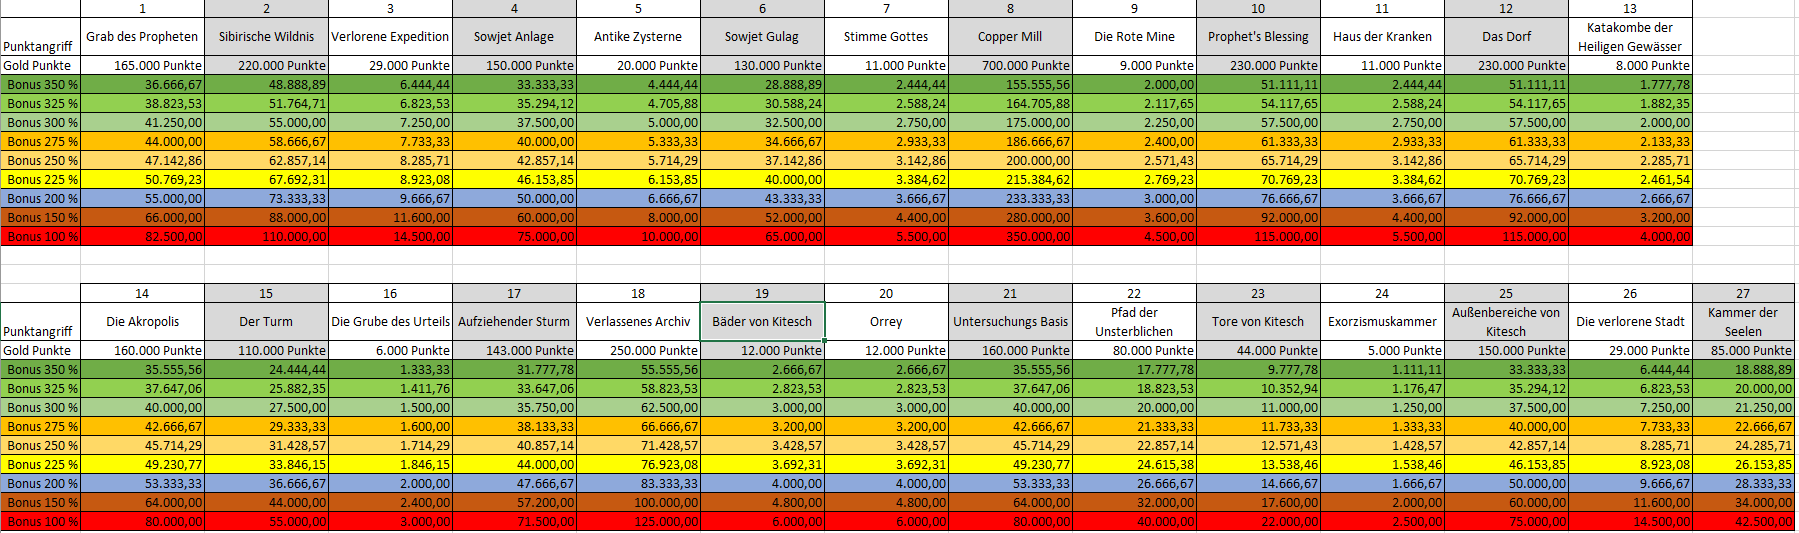
Task: Select the 'Bäder von Kitesch' cell
Action: (762, 322)
